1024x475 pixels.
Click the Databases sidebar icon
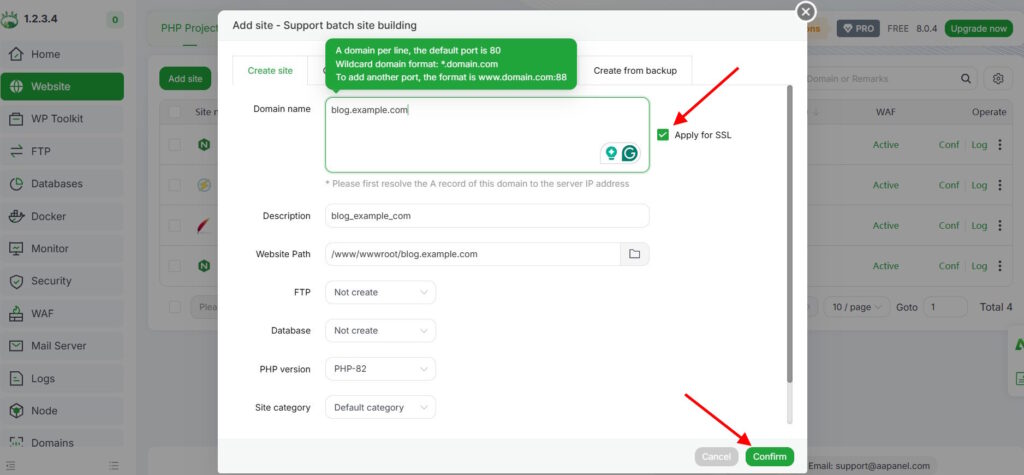click(x=16, y=184)
